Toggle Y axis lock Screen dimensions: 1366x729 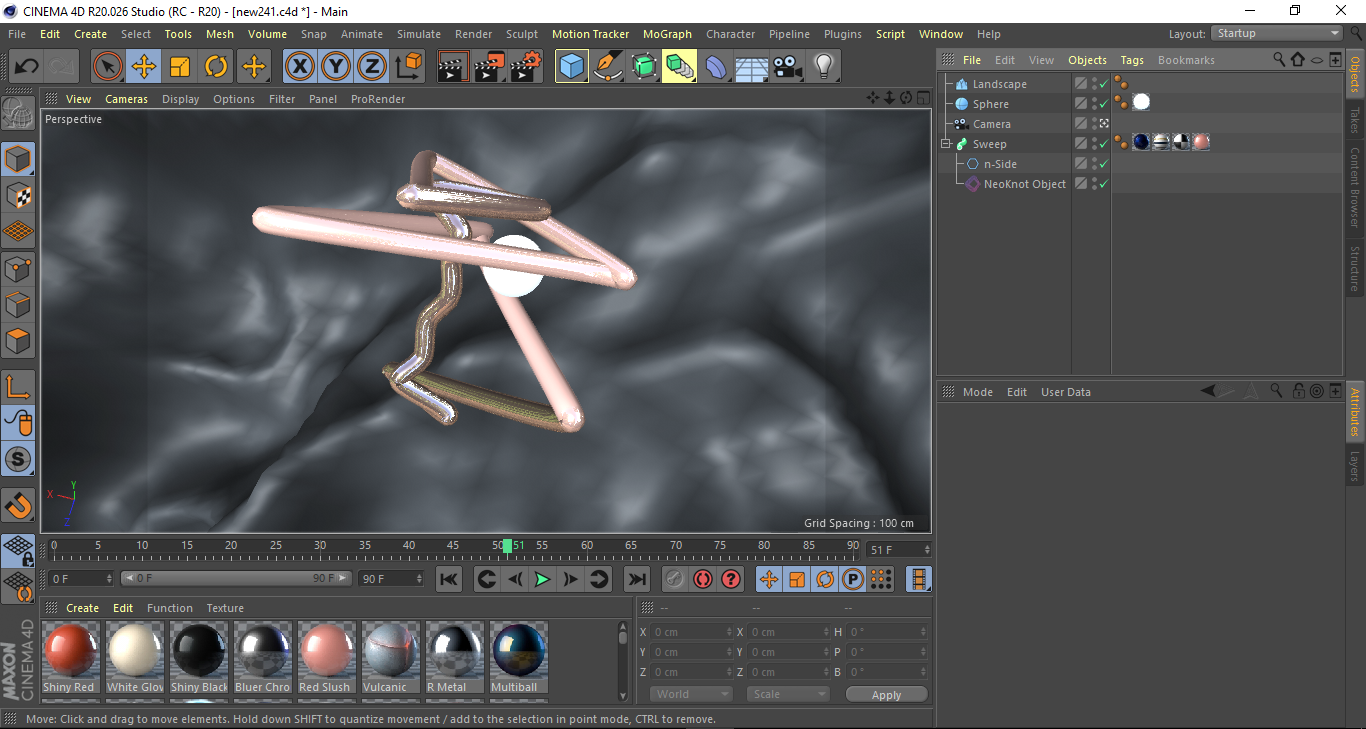[x=335, y=67]
